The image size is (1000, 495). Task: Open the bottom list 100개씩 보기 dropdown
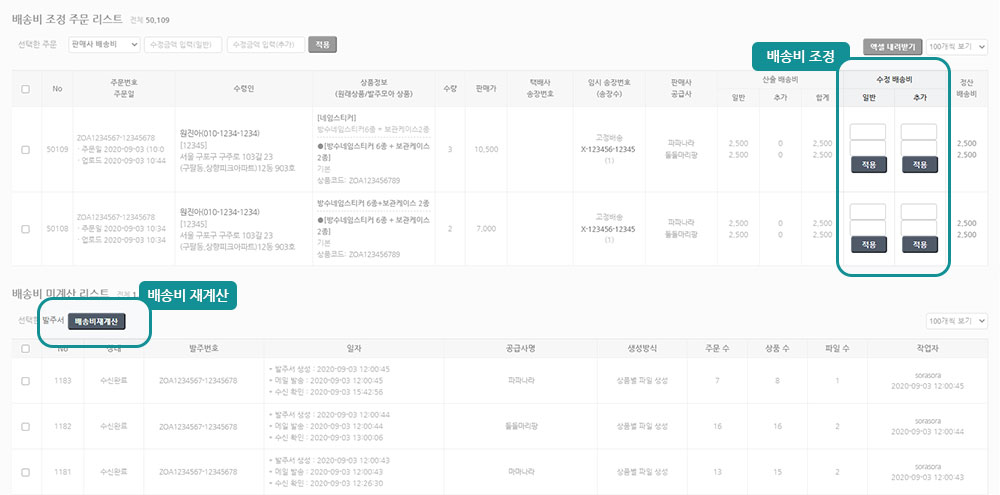[957, 322]
